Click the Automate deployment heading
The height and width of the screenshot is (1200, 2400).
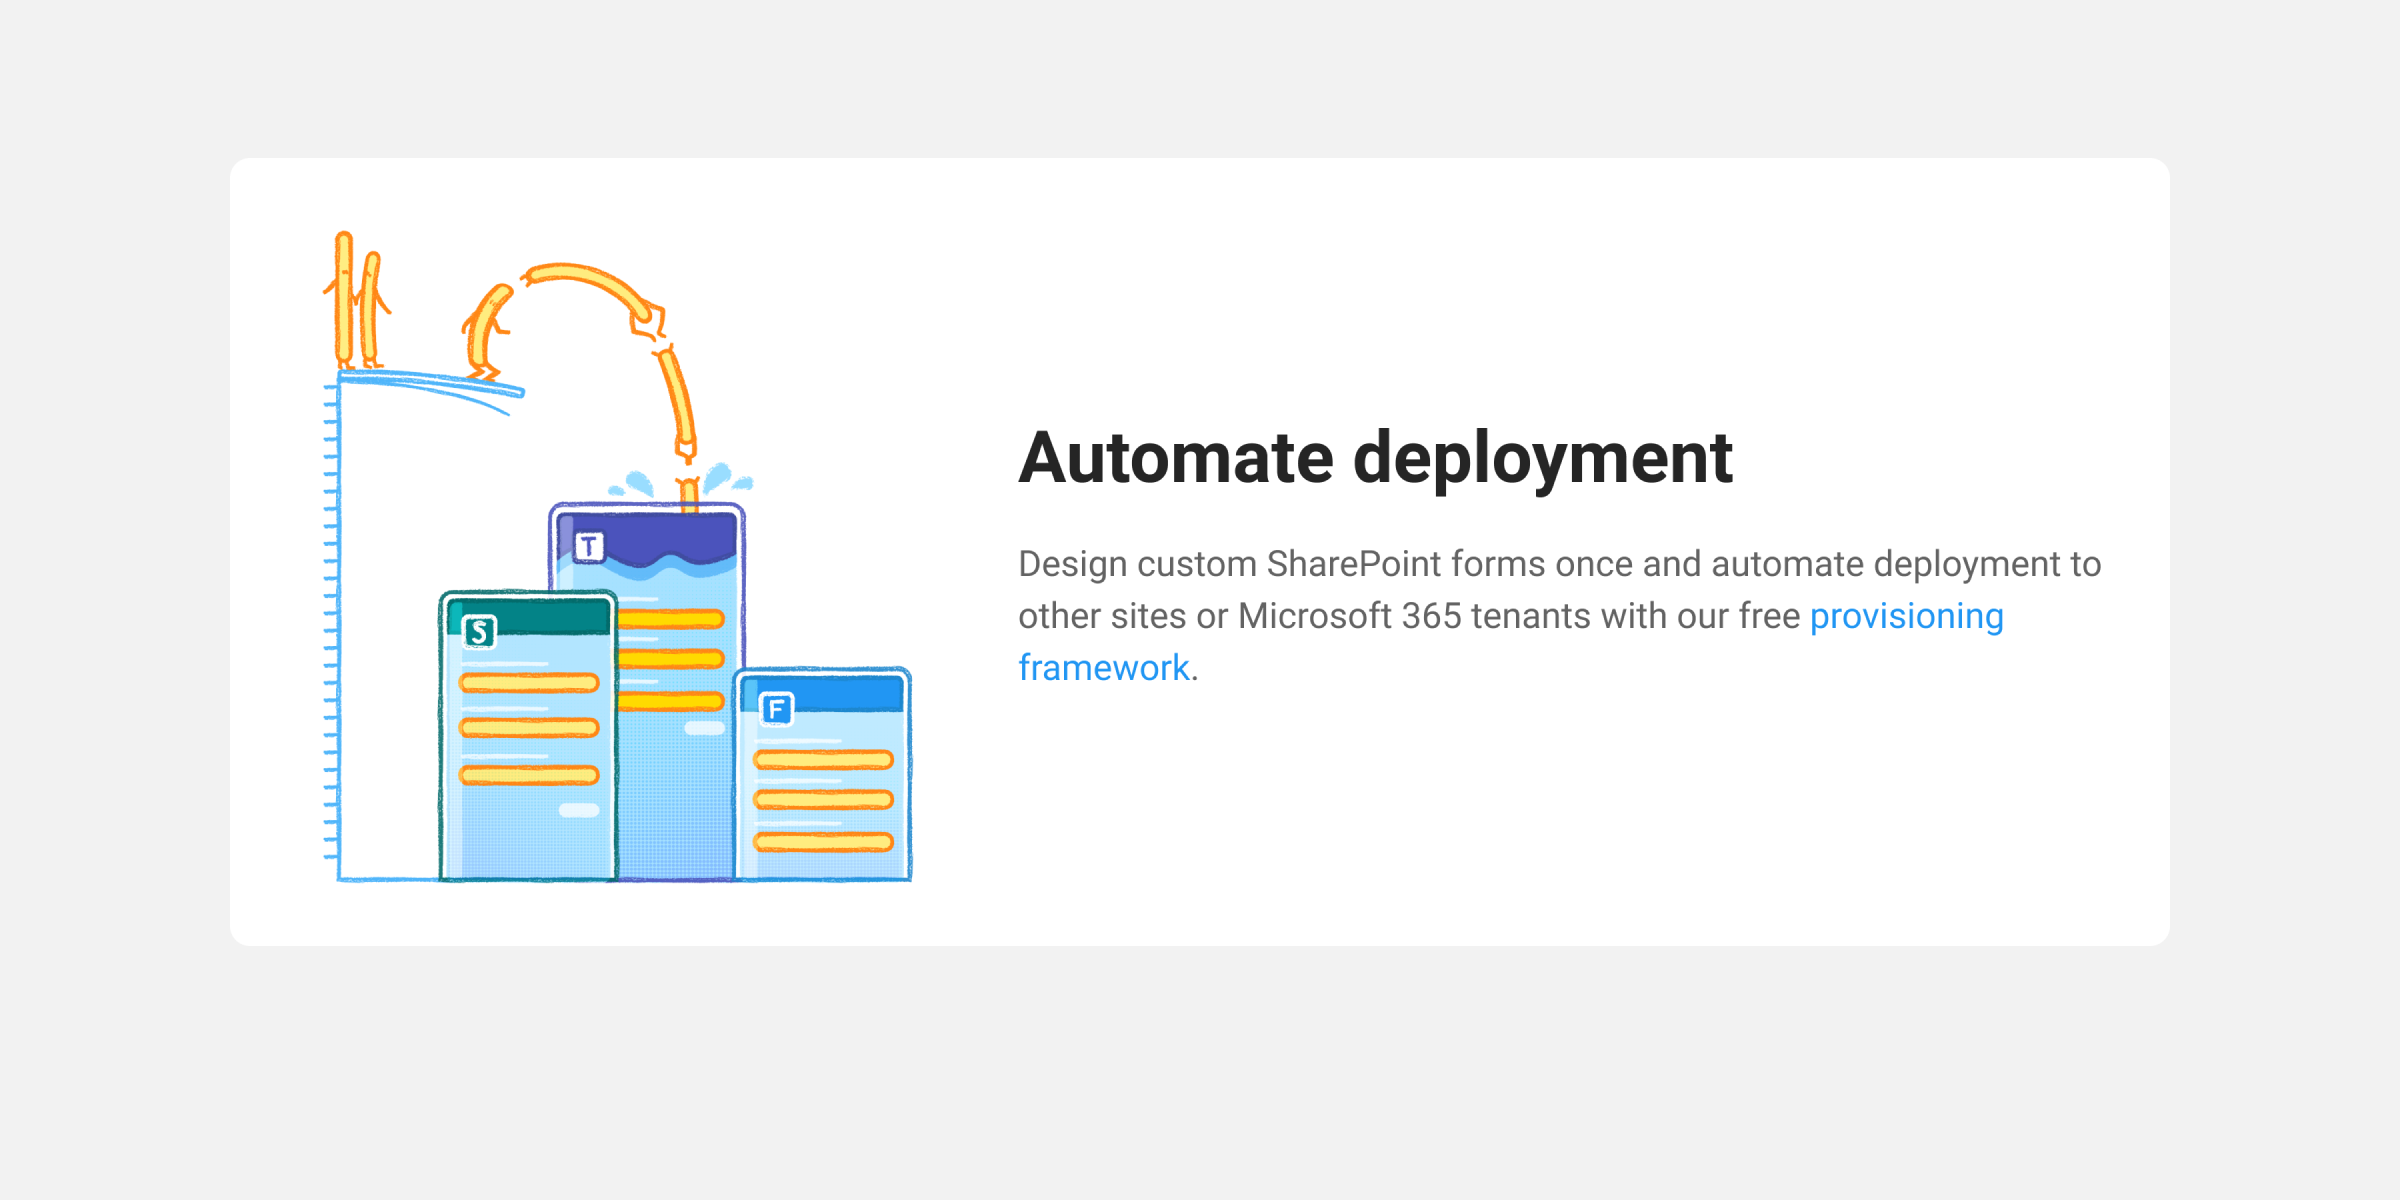[1375, 458]
